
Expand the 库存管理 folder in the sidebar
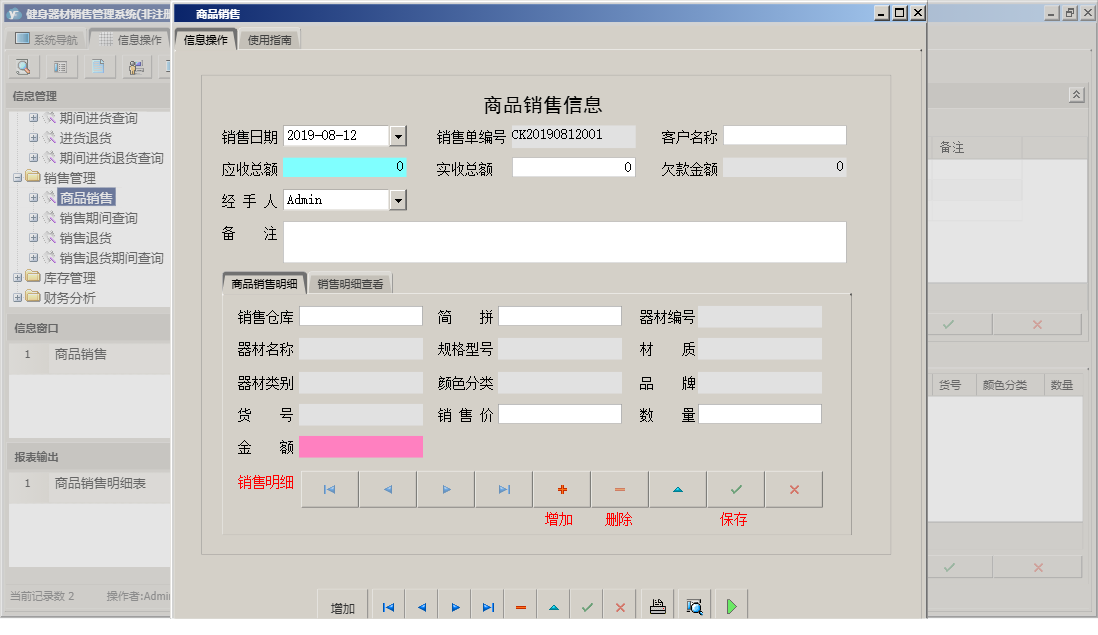click(17, 278)
